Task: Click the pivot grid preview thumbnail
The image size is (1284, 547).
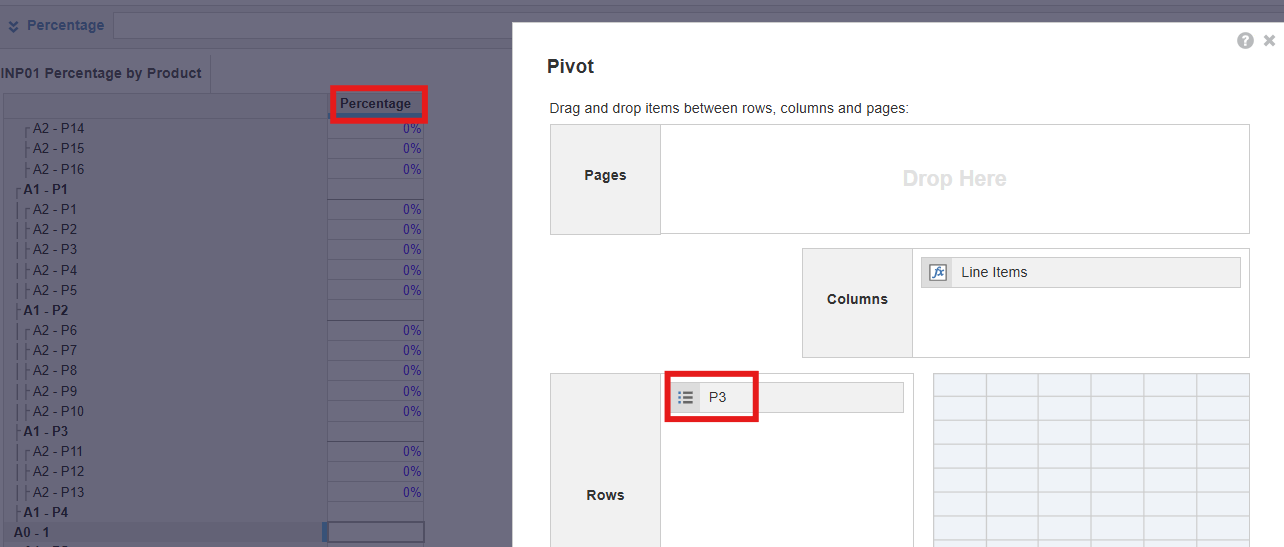Action: click(1091, 460)
